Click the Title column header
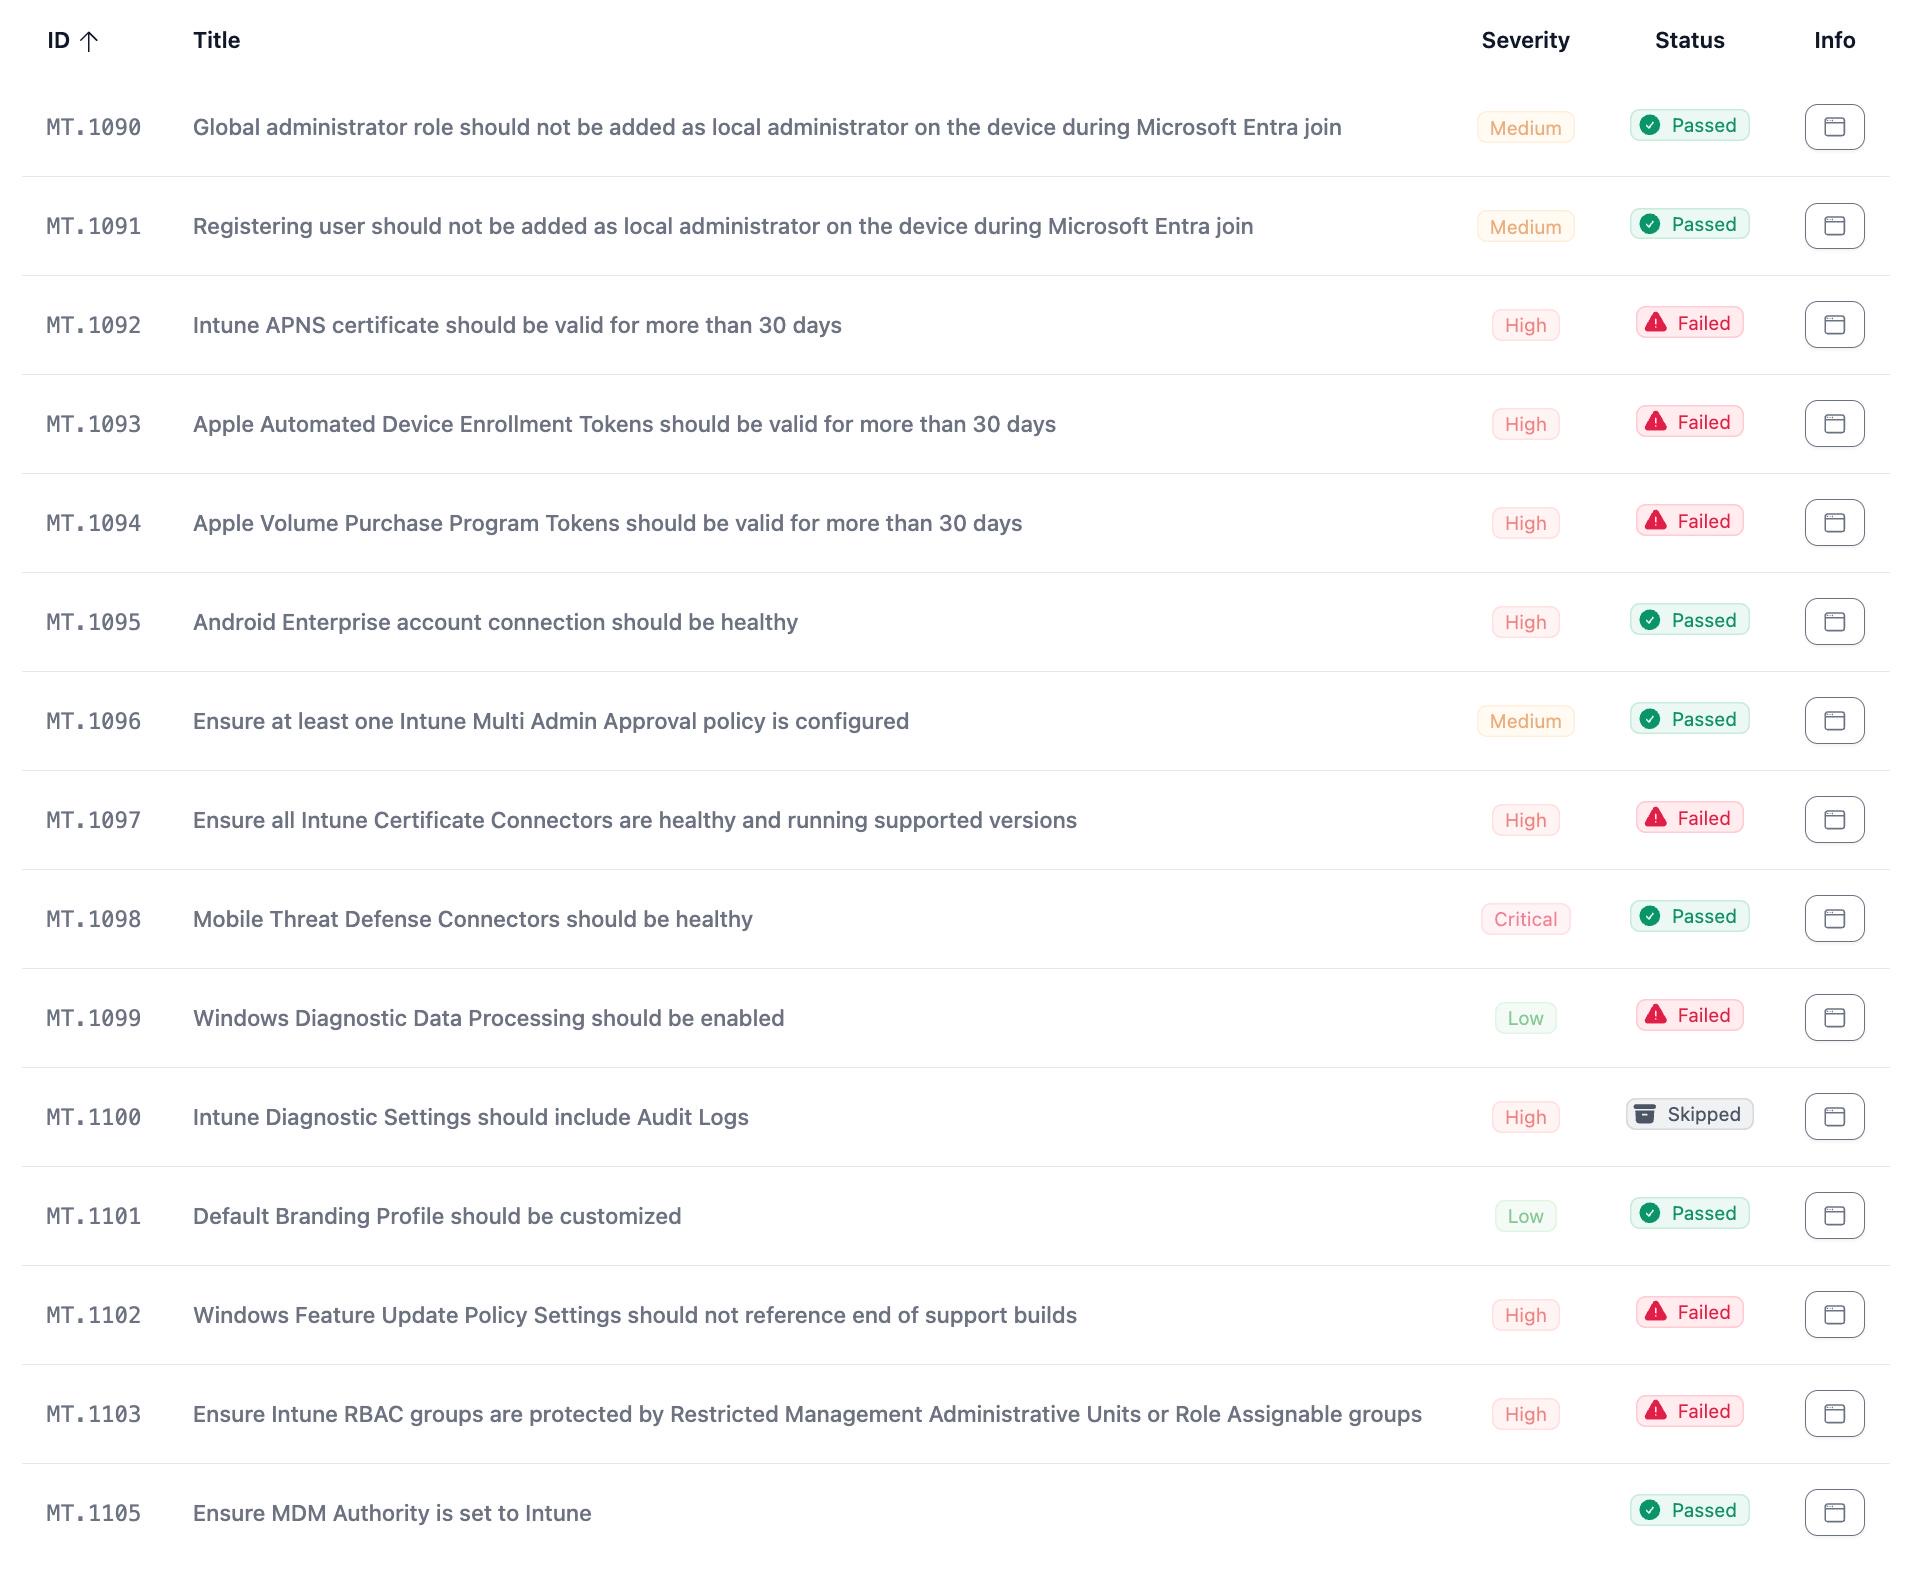The width and height of the screenshot is (1928, 1572). [216, 41]
